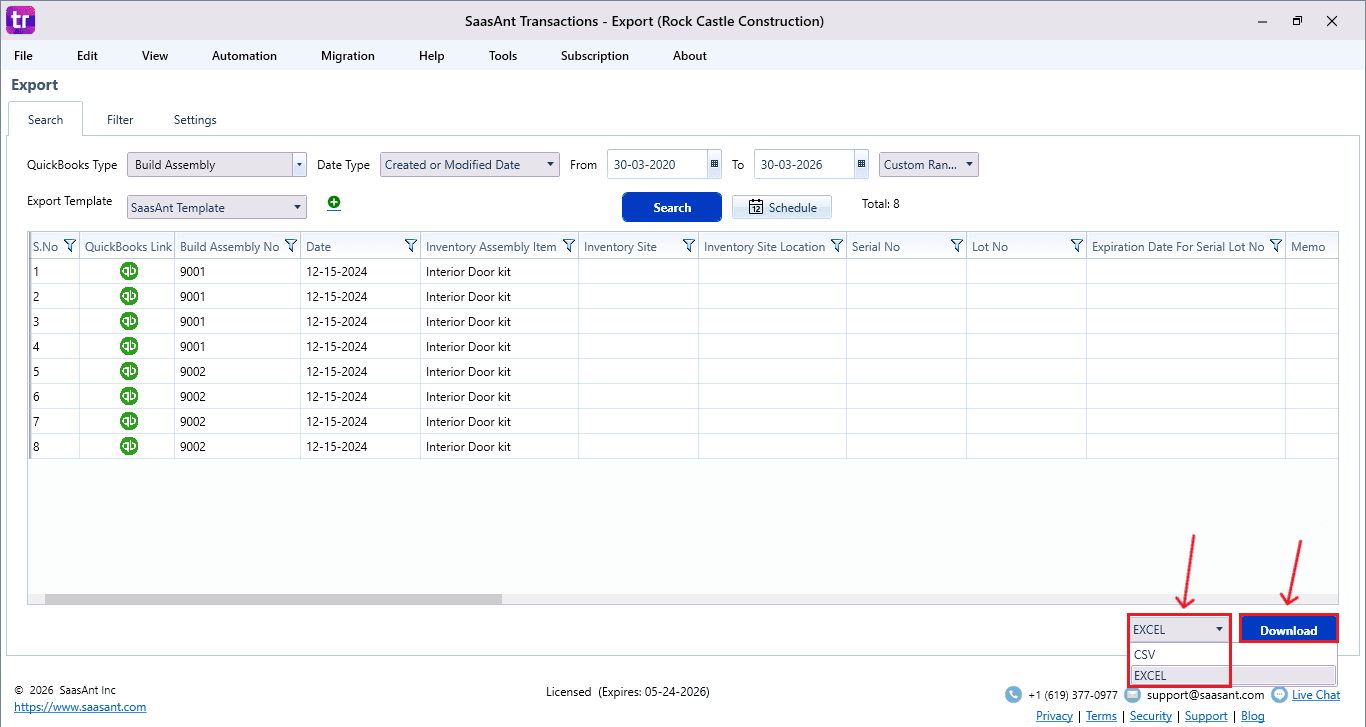Open the QuickBooks Type dropdown
The image size is (1366, 727).
298,163
